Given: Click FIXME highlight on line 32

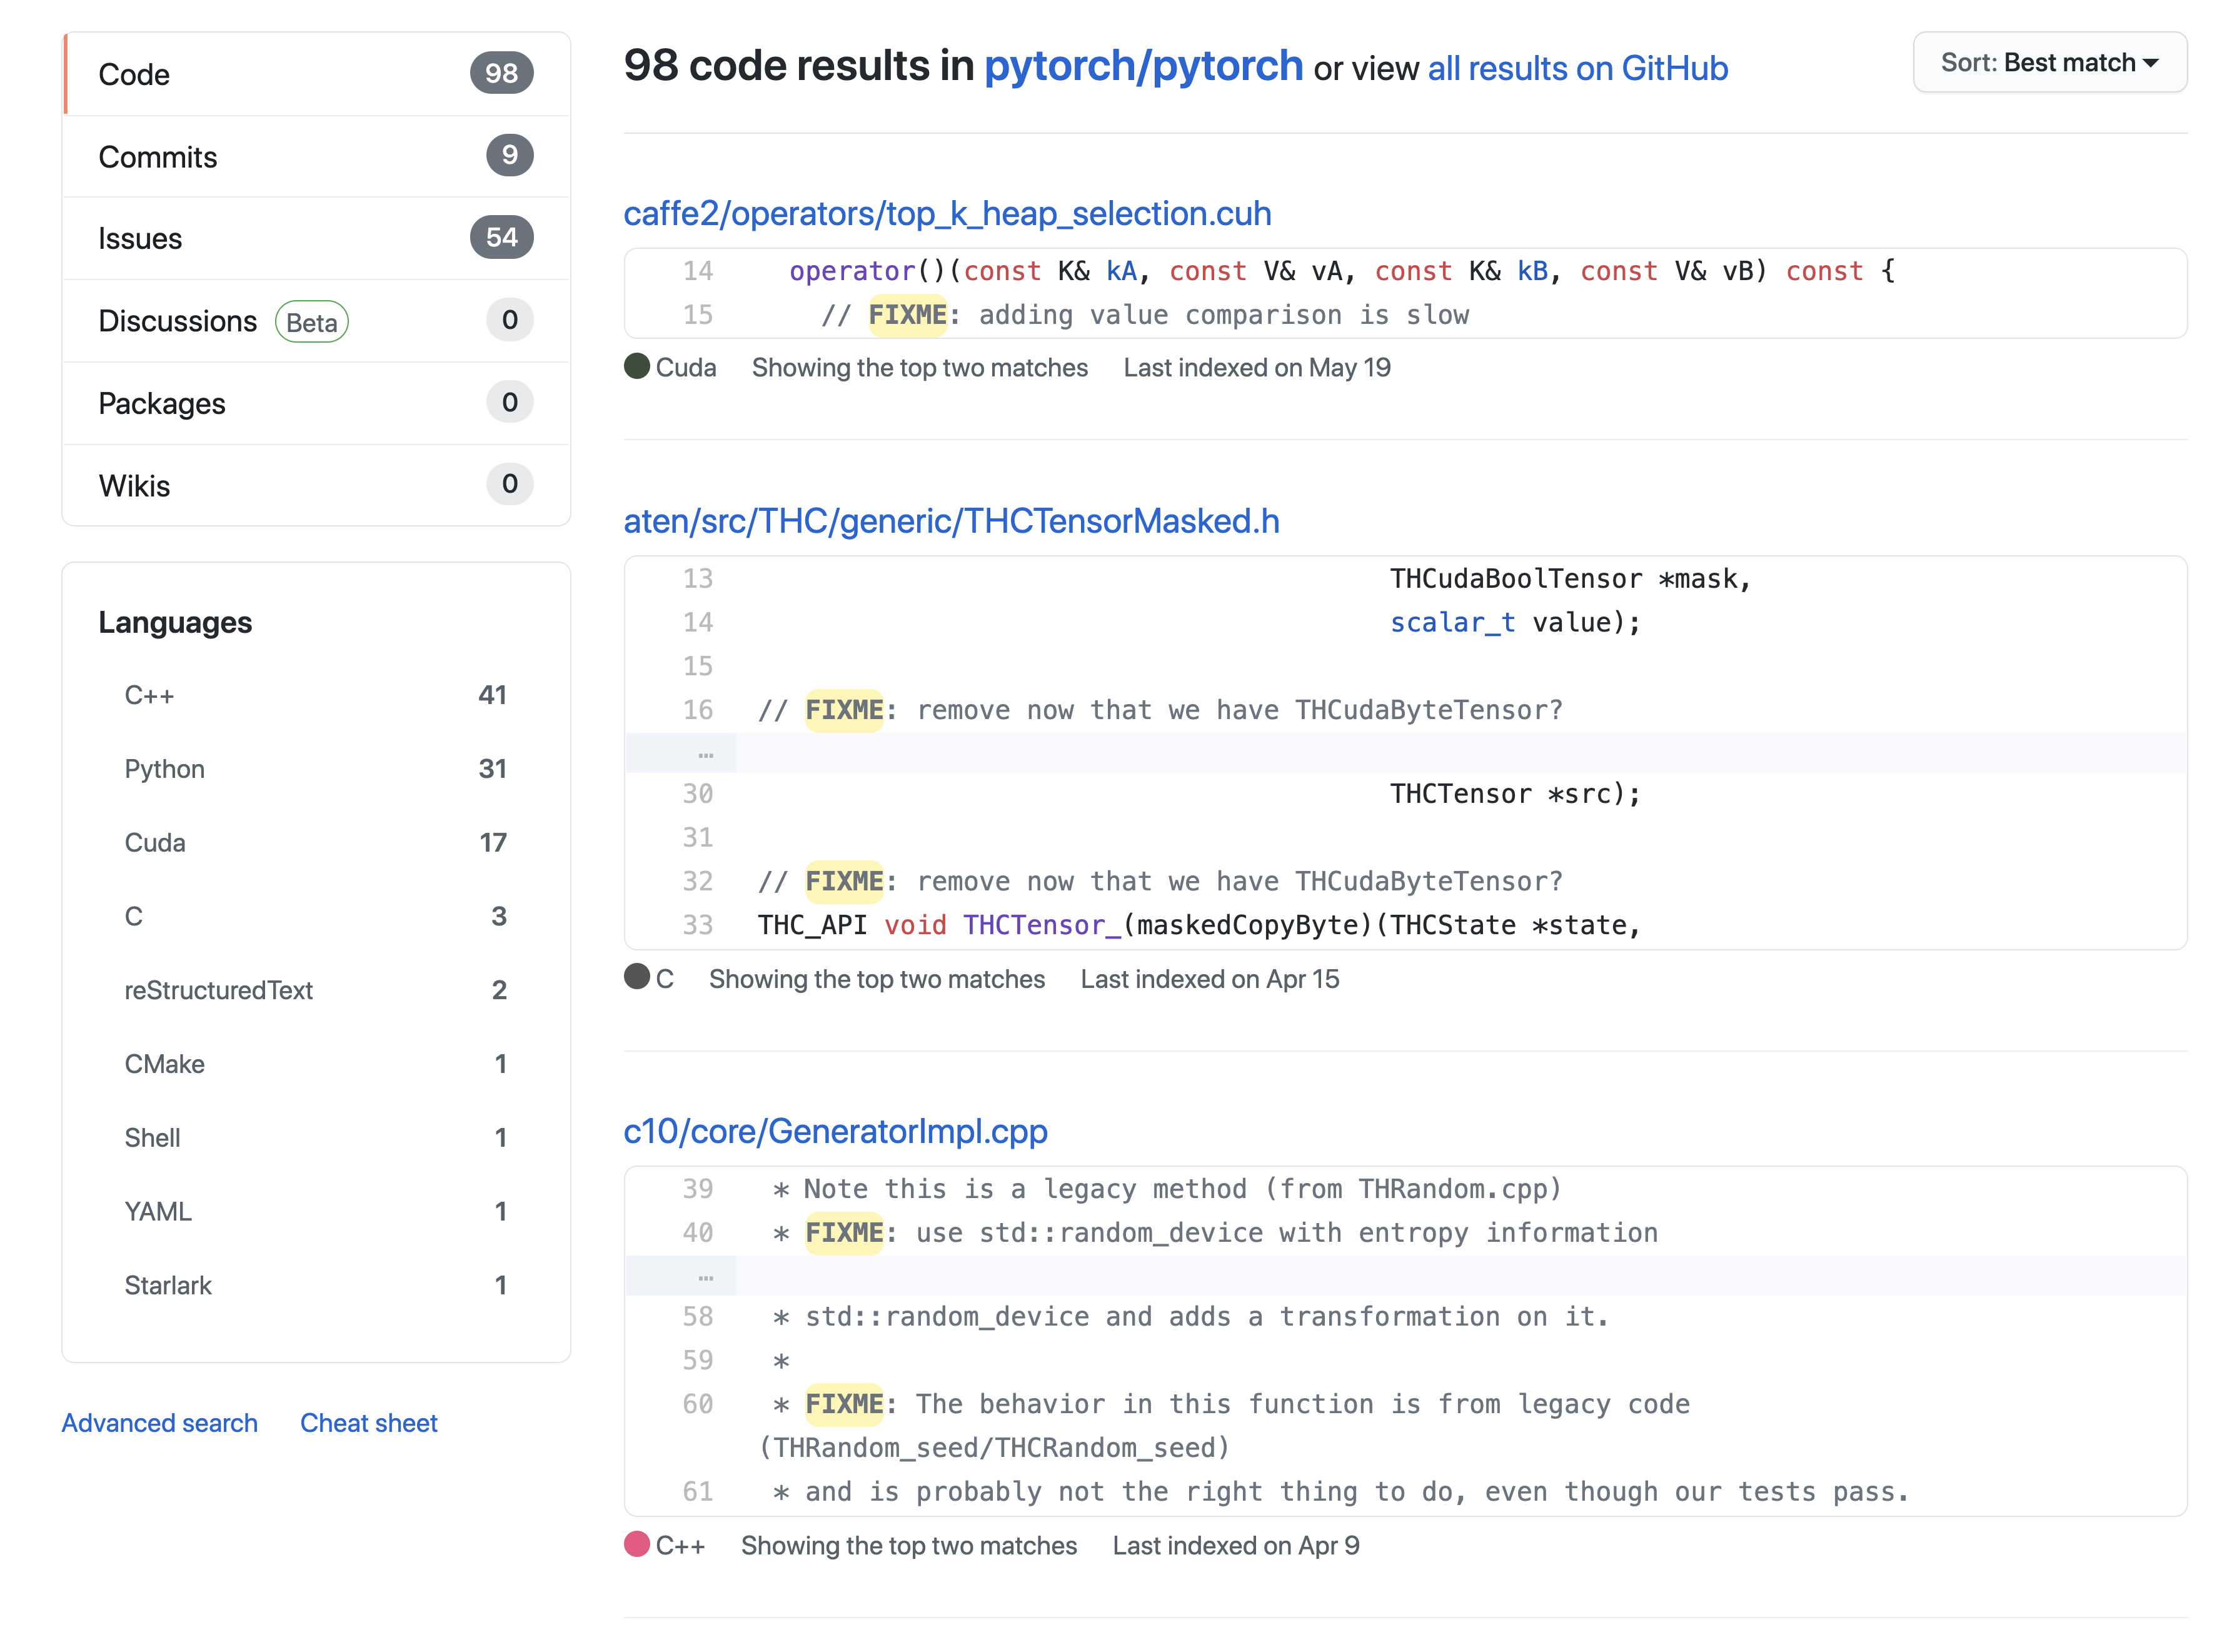Looking at the screenshot, I should tap(844, 881).
